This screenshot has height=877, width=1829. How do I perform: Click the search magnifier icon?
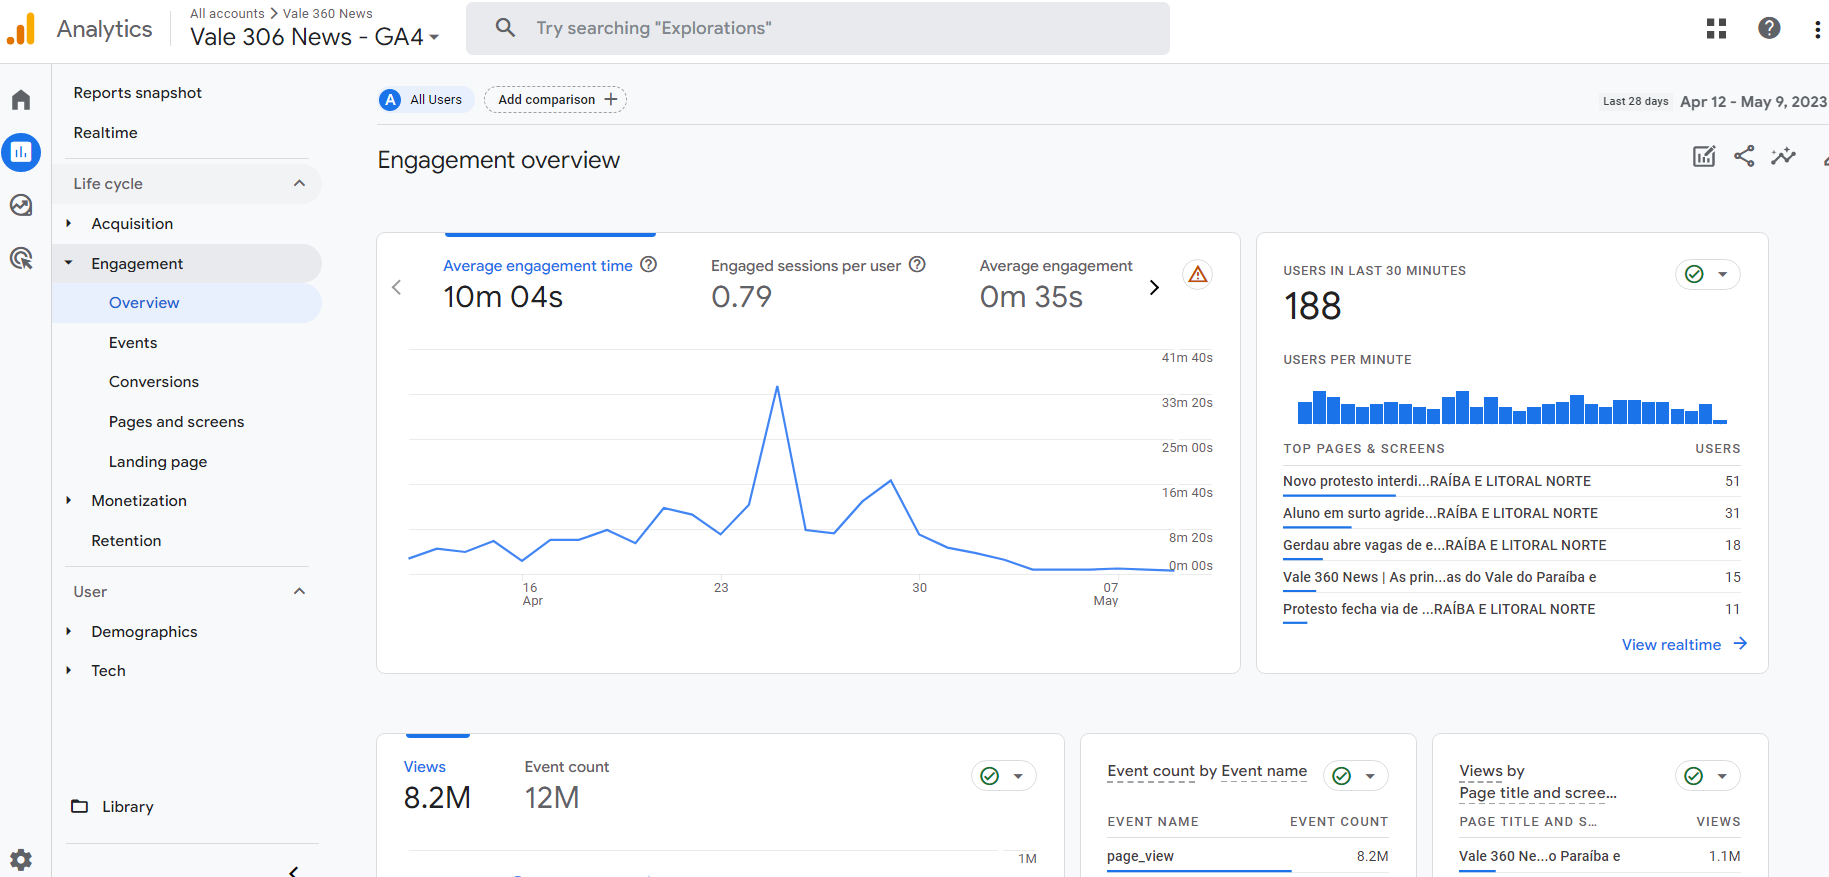point(506,28)
